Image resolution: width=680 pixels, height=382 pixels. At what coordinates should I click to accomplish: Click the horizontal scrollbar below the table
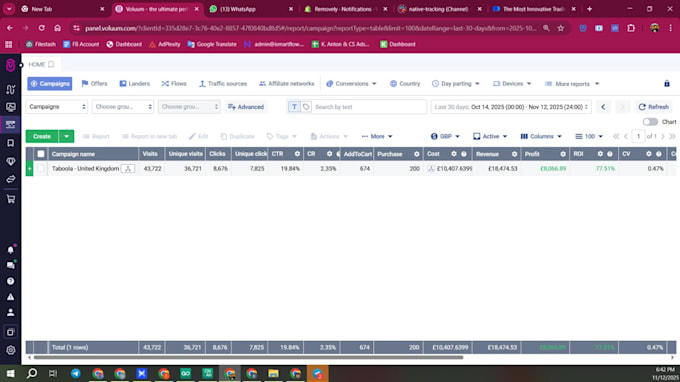(248, 358)
